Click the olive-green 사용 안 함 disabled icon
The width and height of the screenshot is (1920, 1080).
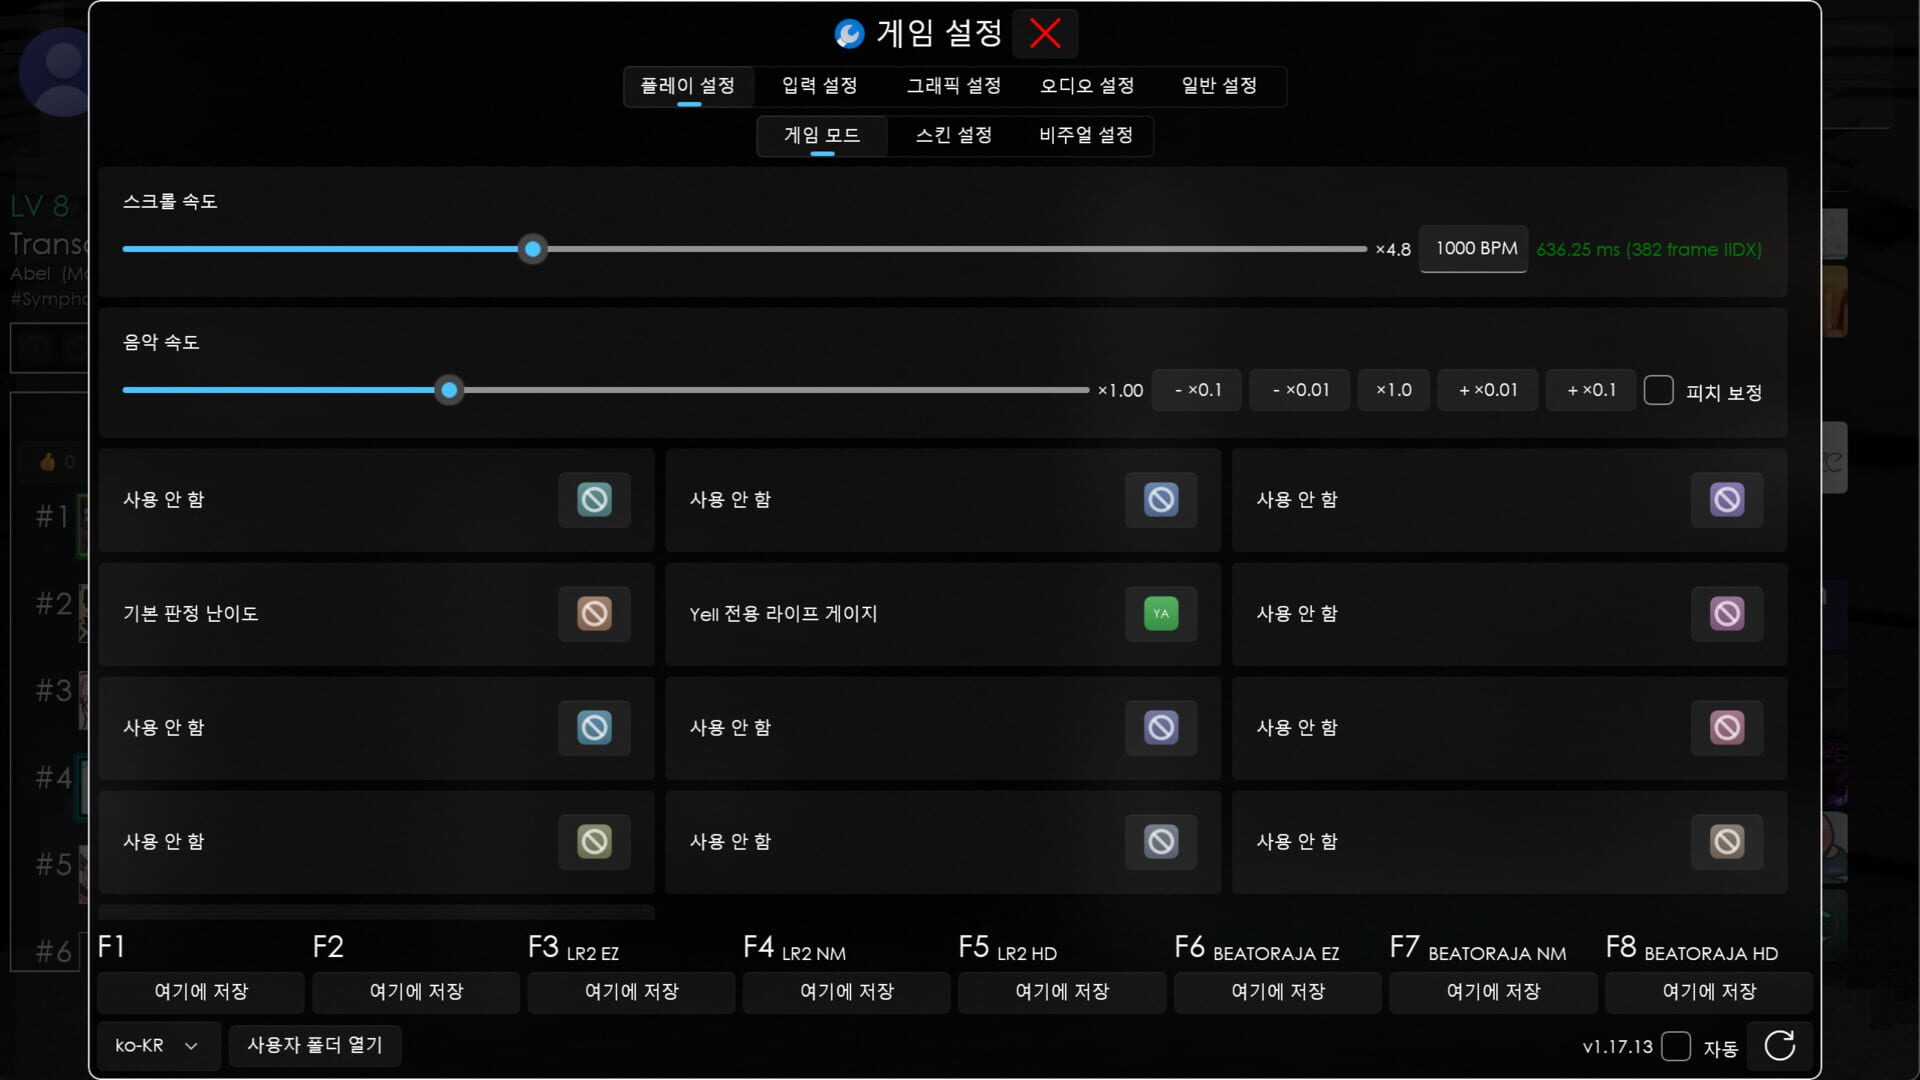[x=594, y=841]
